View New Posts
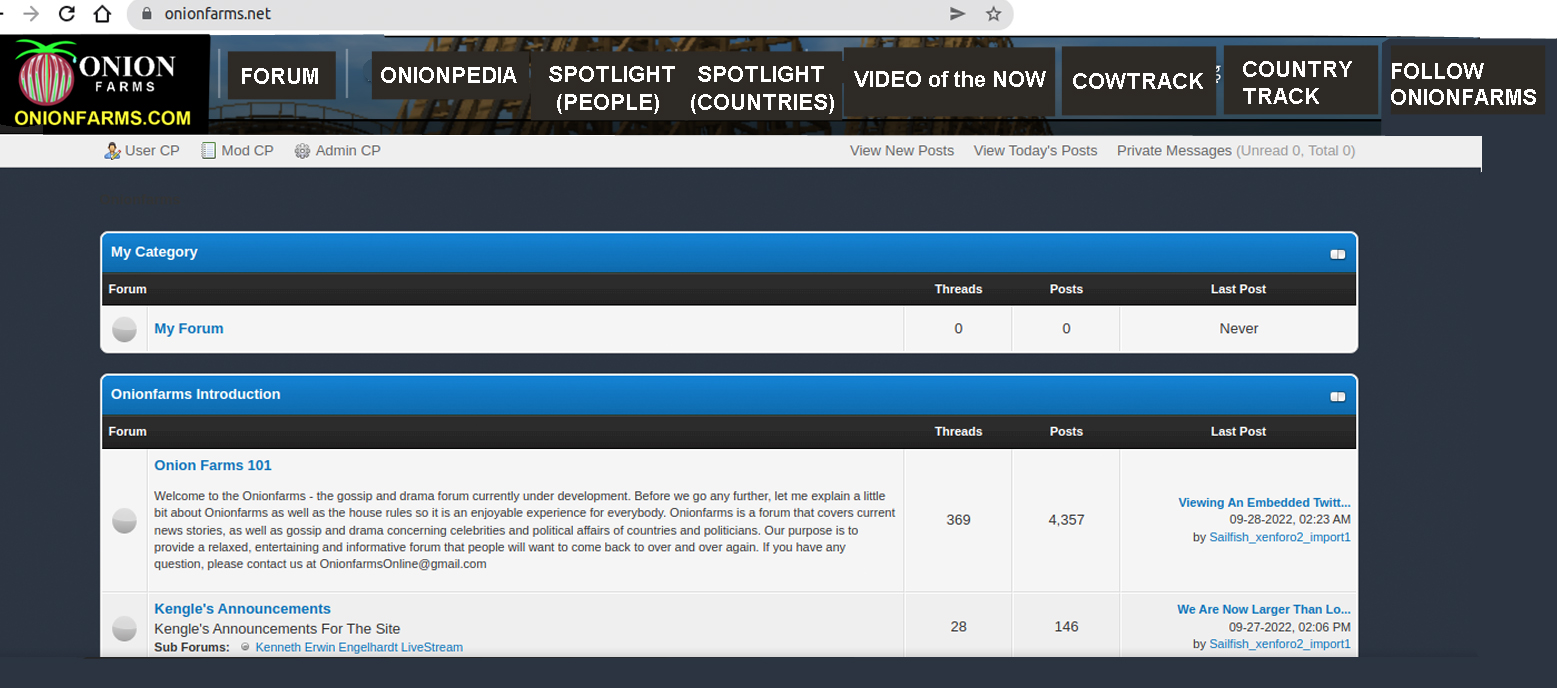 coord(902,151)
